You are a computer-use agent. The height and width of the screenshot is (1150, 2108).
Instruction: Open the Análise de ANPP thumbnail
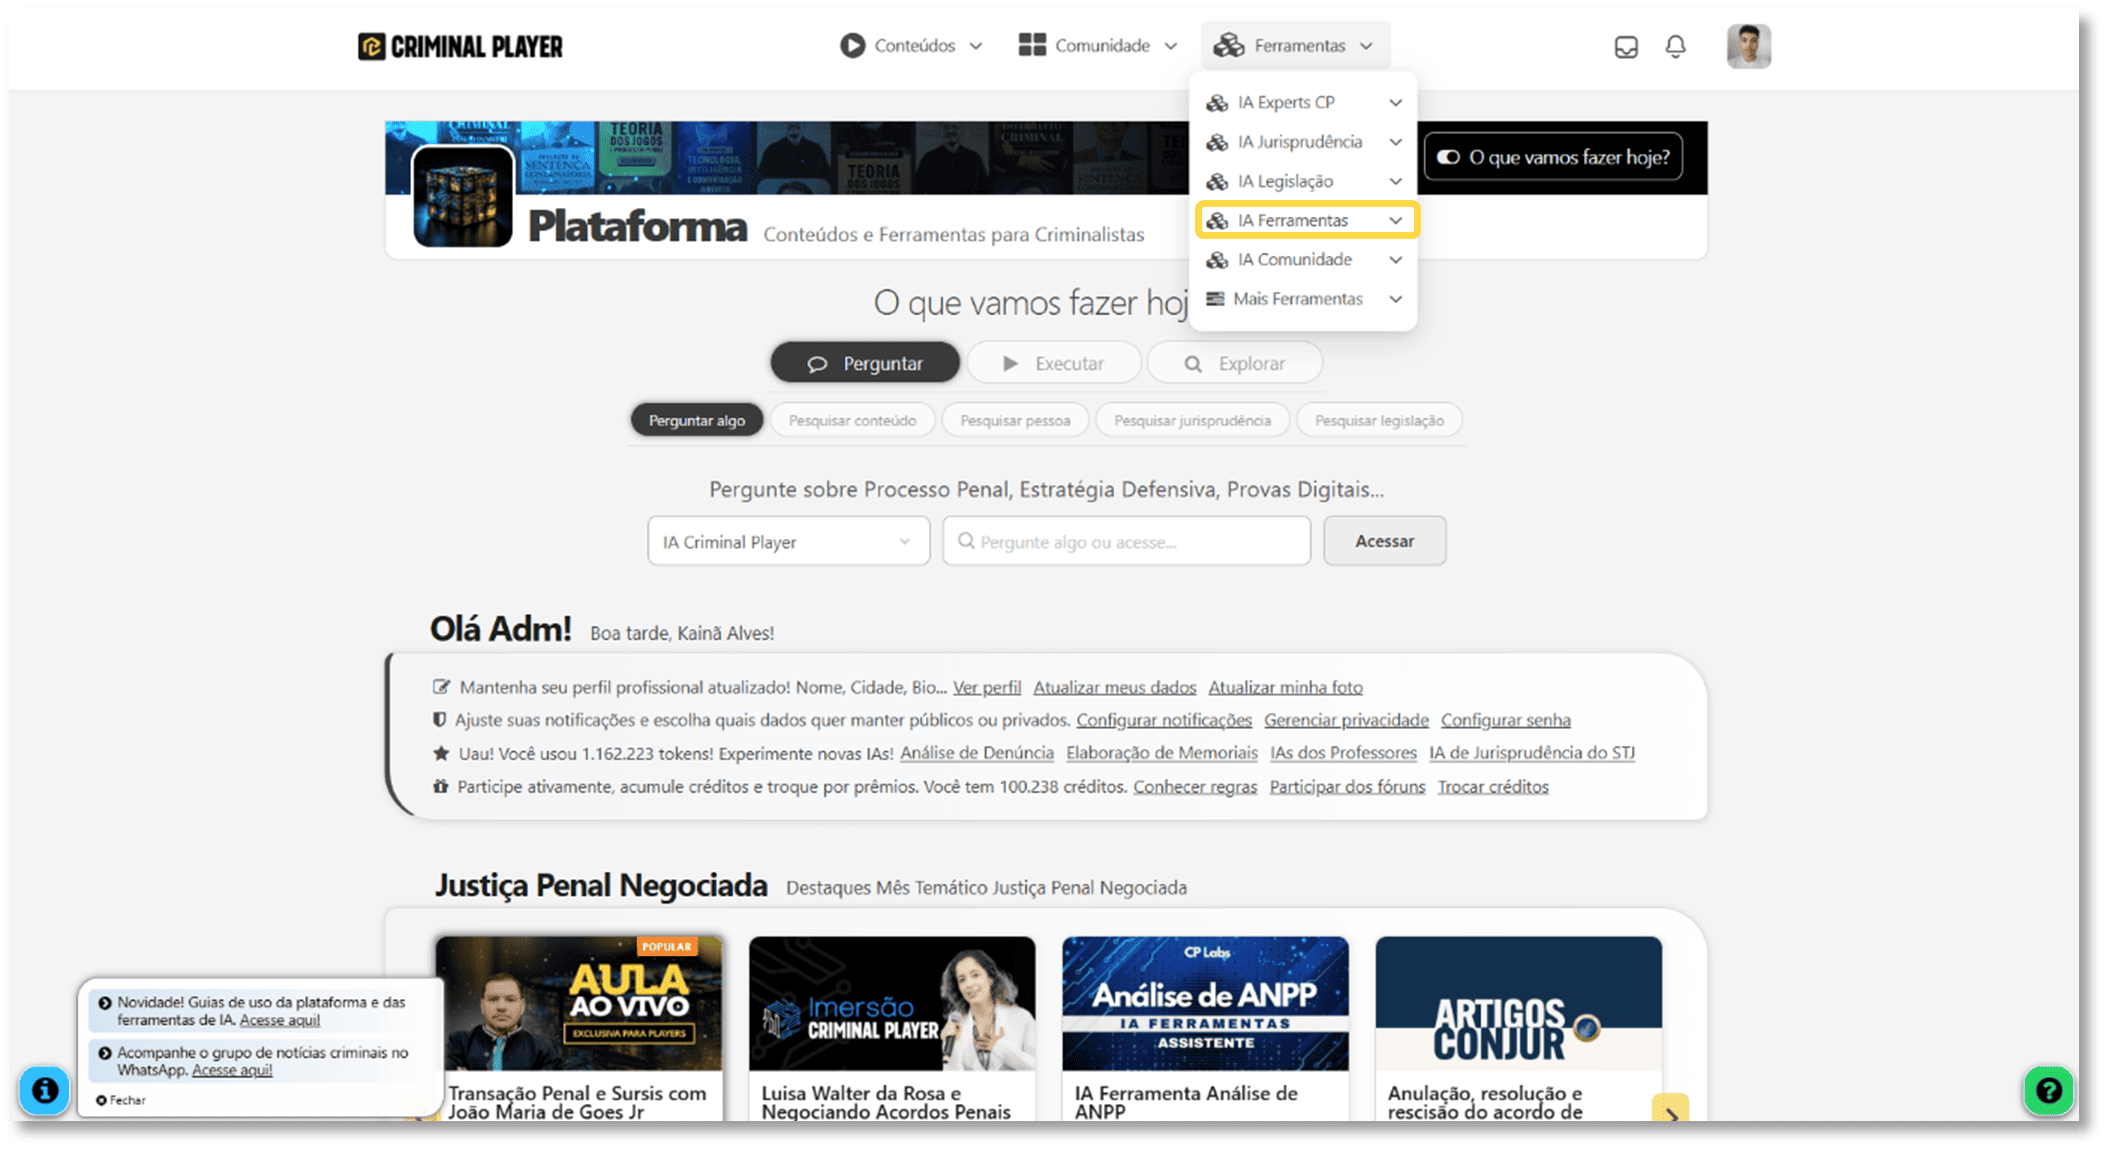1205,1003
